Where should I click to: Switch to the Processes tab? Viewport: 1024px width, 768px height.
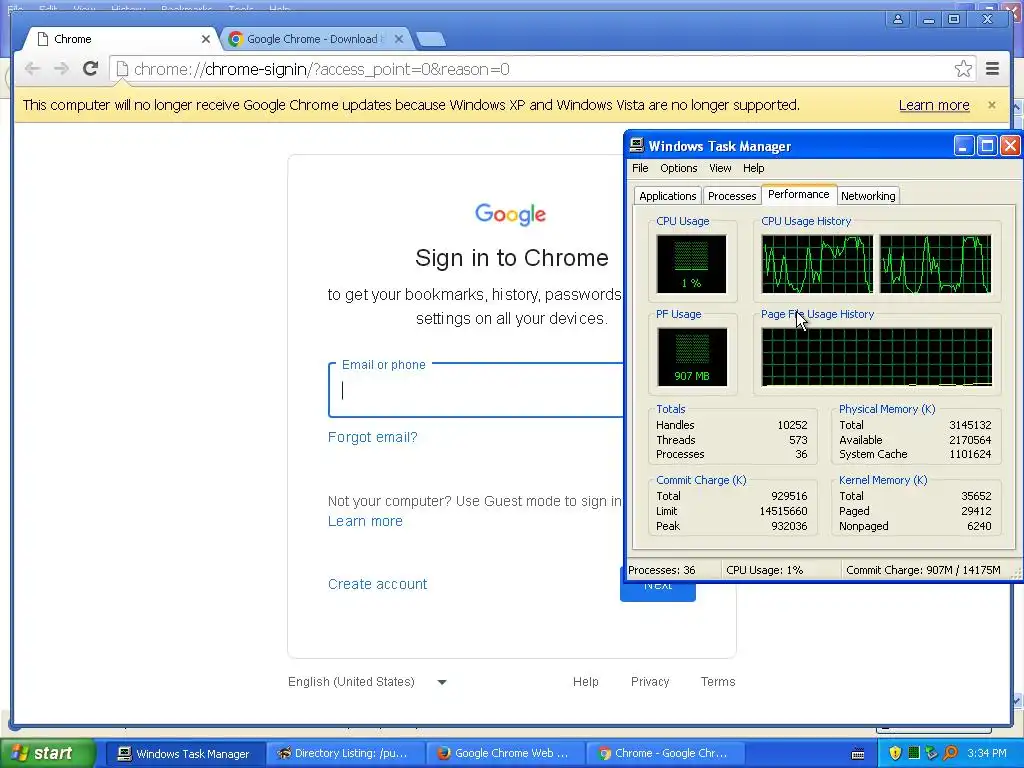pos(731,196)
